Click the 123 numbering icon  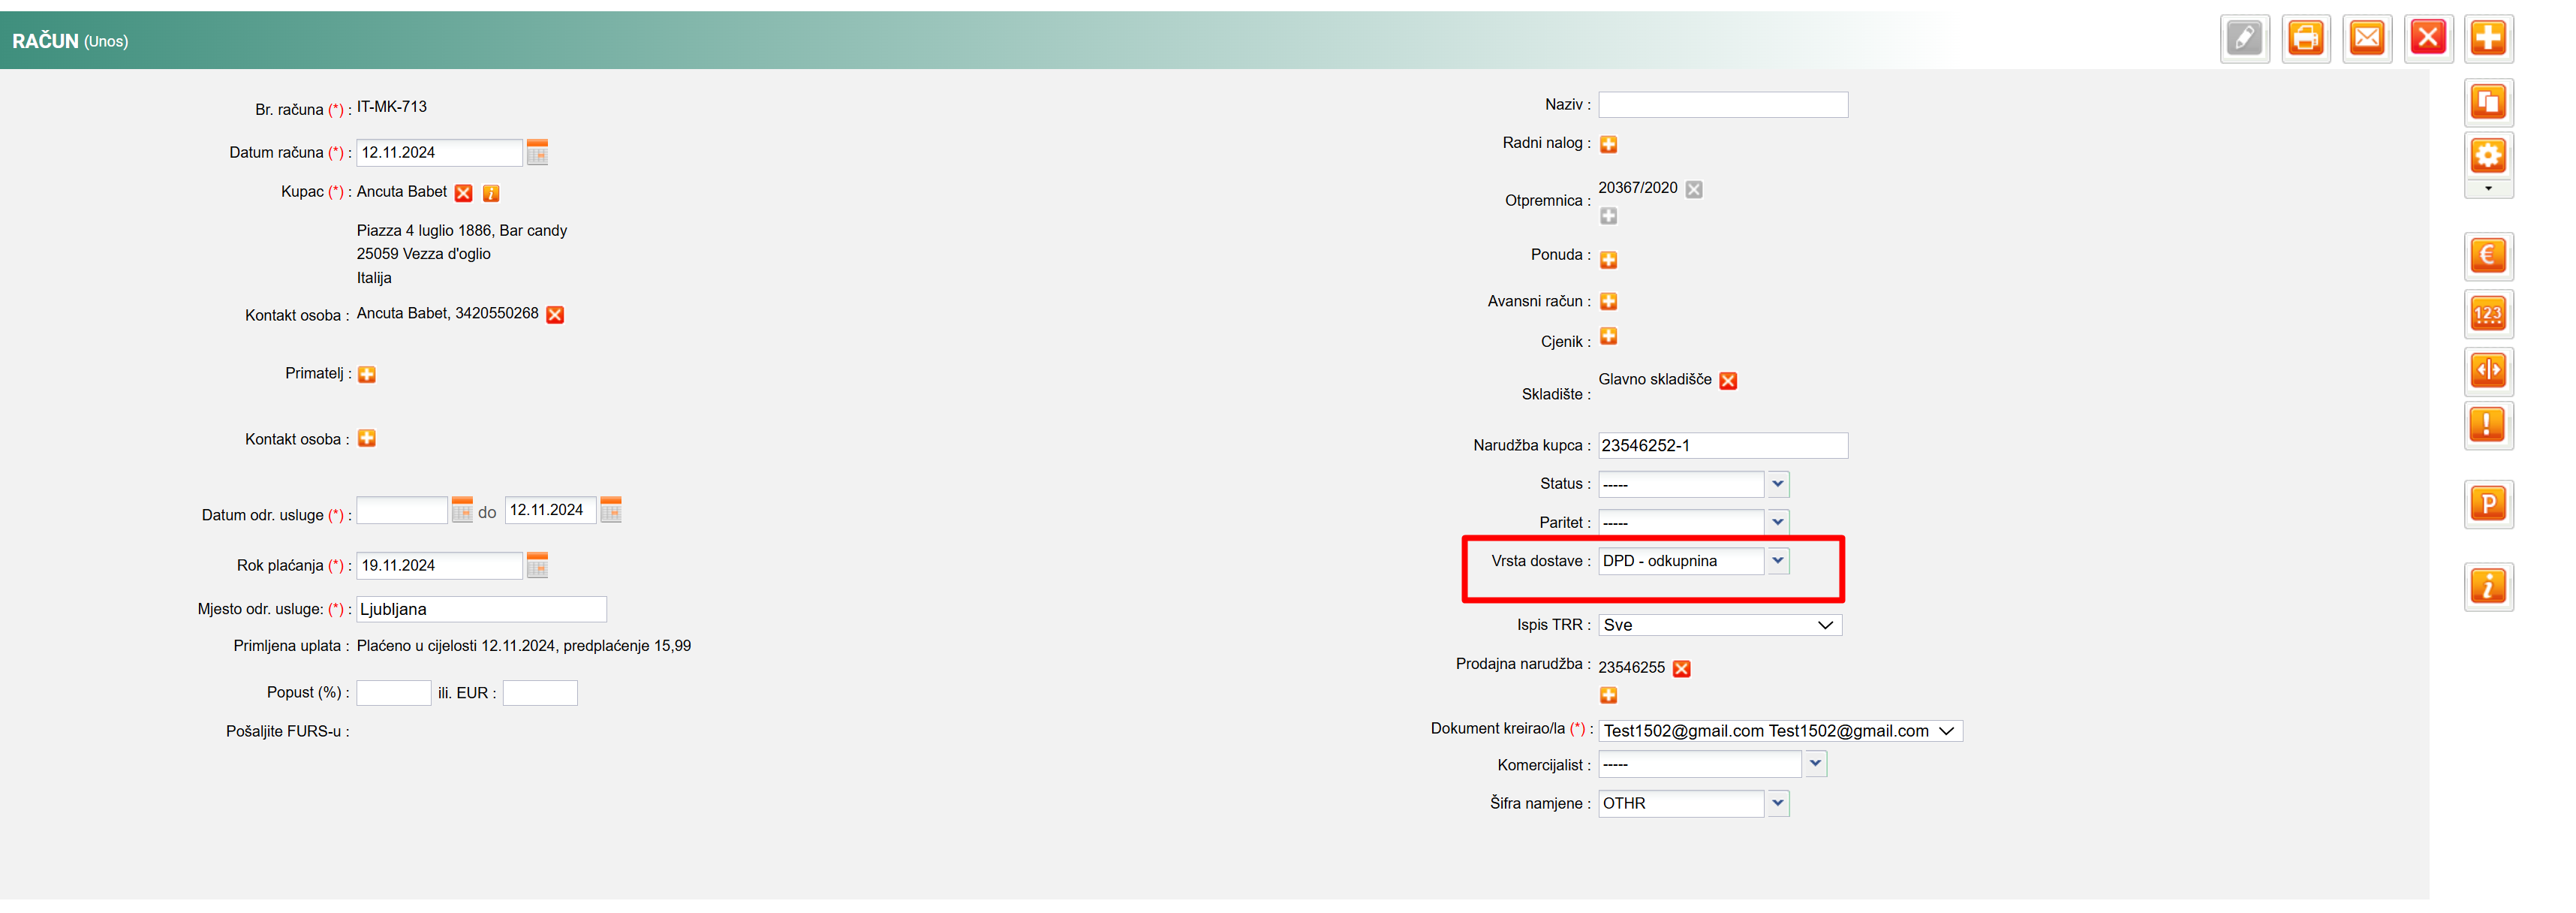tap(2487, 314)
